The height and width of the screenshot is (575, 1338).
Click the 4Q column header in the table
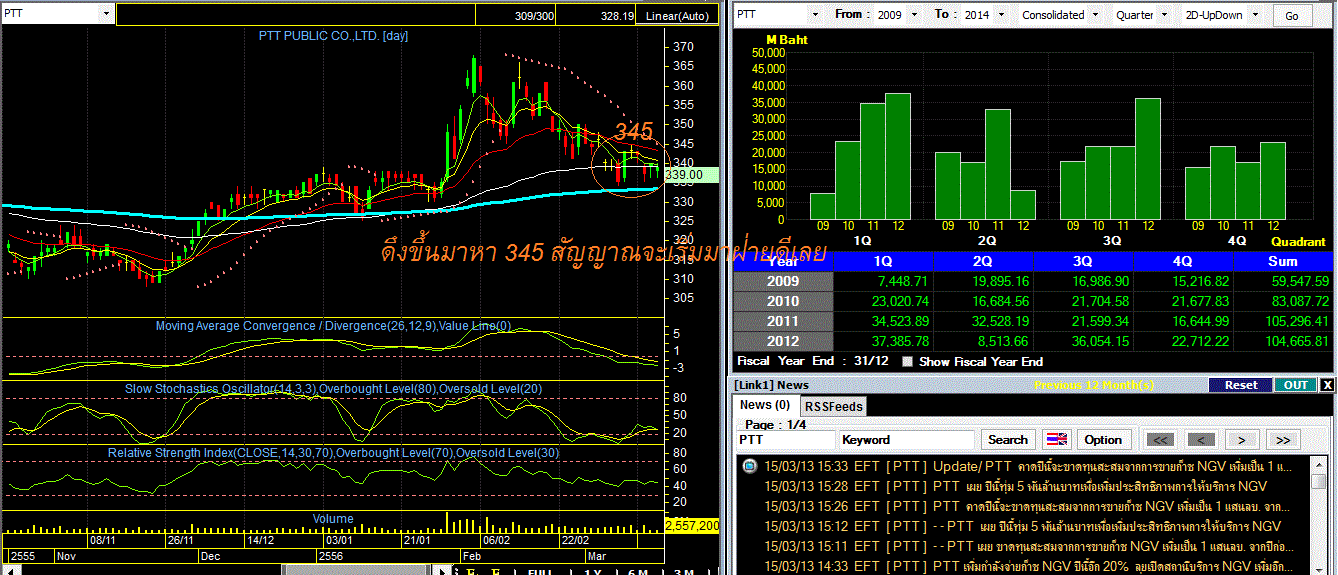pos(1183,260)
